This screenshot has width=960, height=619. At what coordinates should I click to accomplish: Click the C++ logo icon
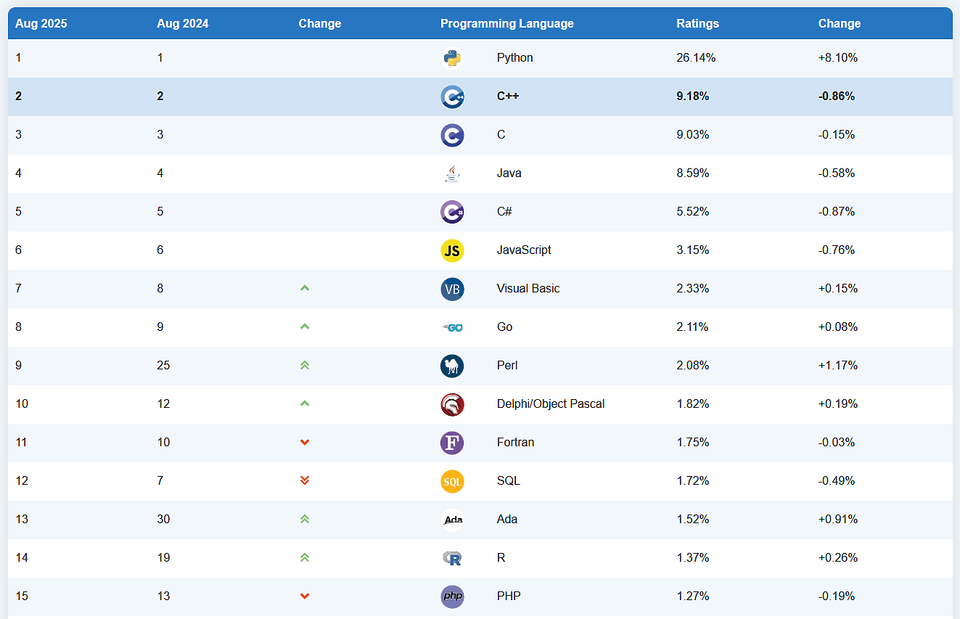(452, 97)
